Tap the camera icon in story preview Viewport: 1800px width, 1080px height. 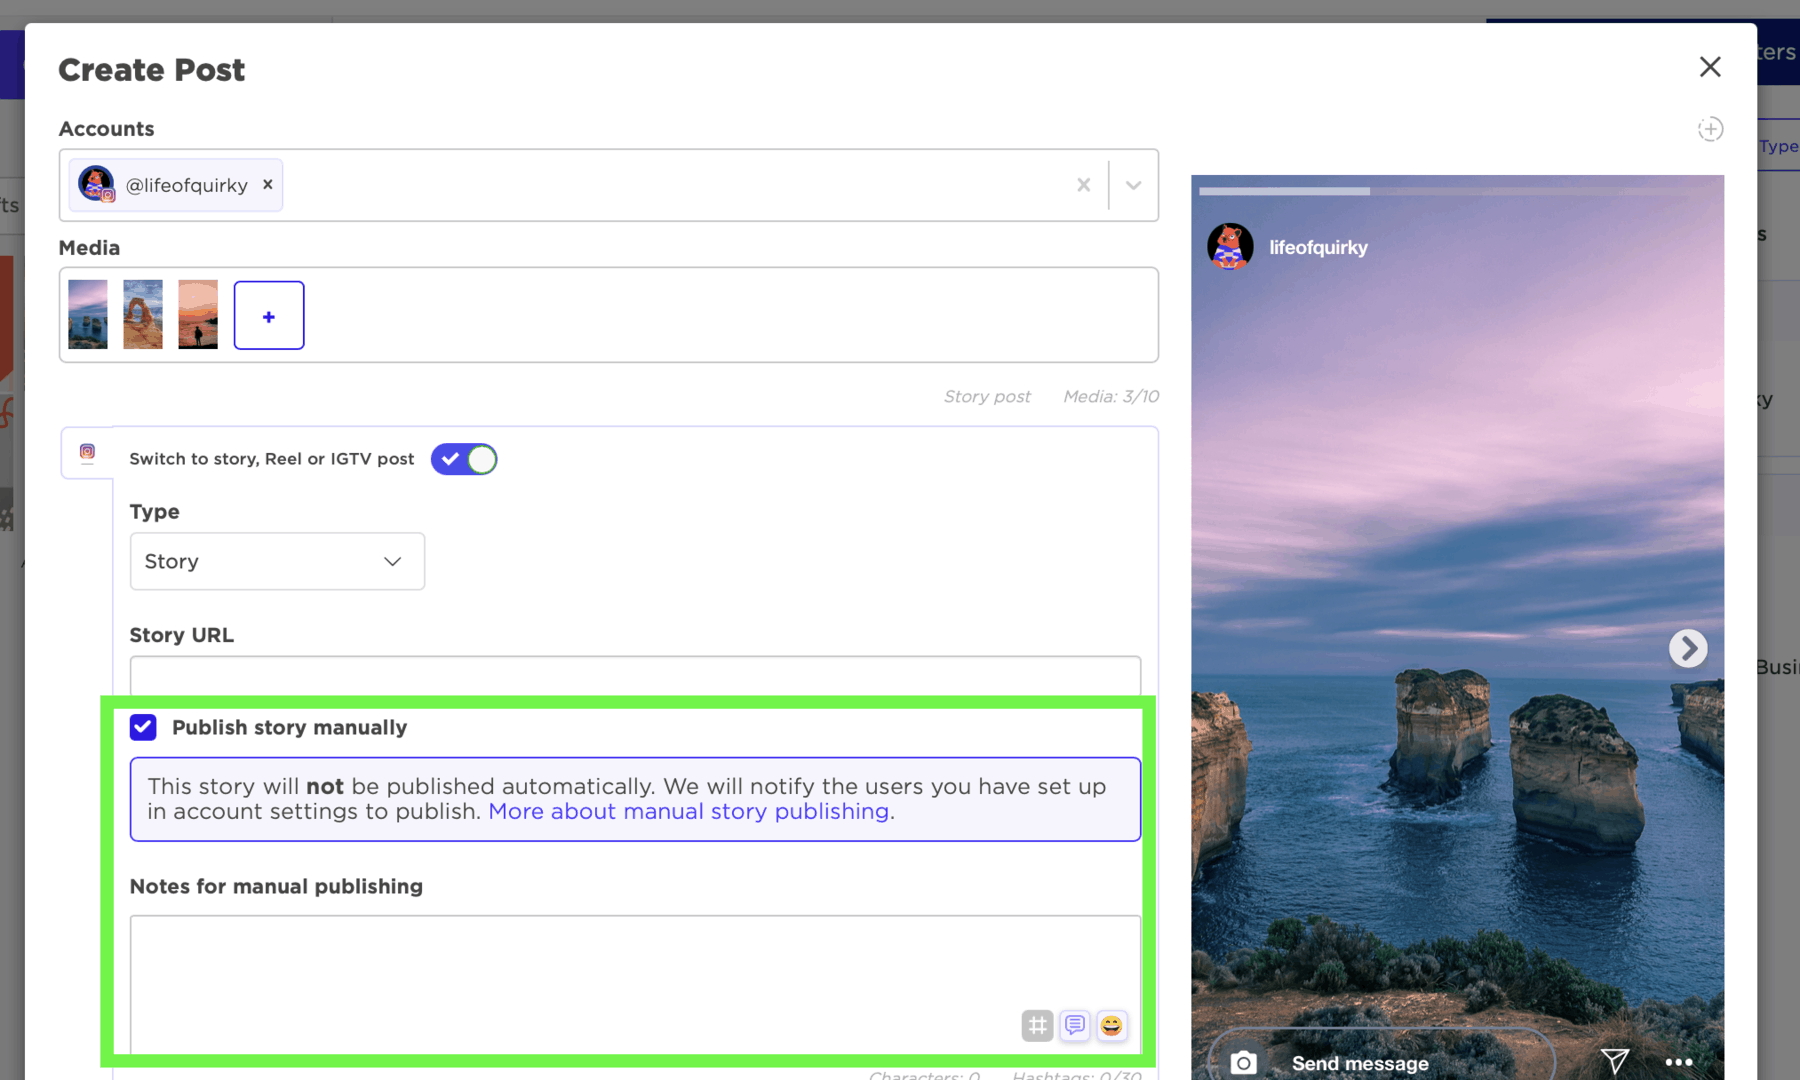point(1243,1062)
